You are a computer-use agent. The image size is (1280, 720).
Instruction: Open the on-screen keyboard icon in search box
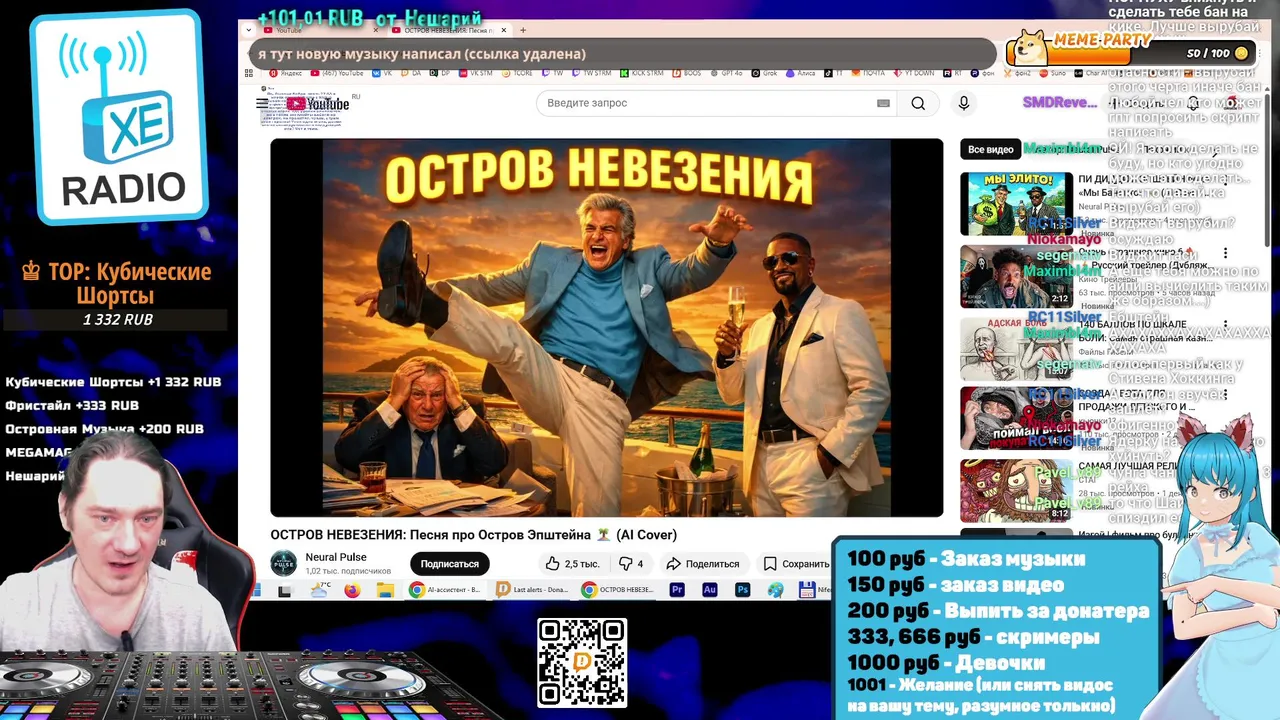point(883,103)
